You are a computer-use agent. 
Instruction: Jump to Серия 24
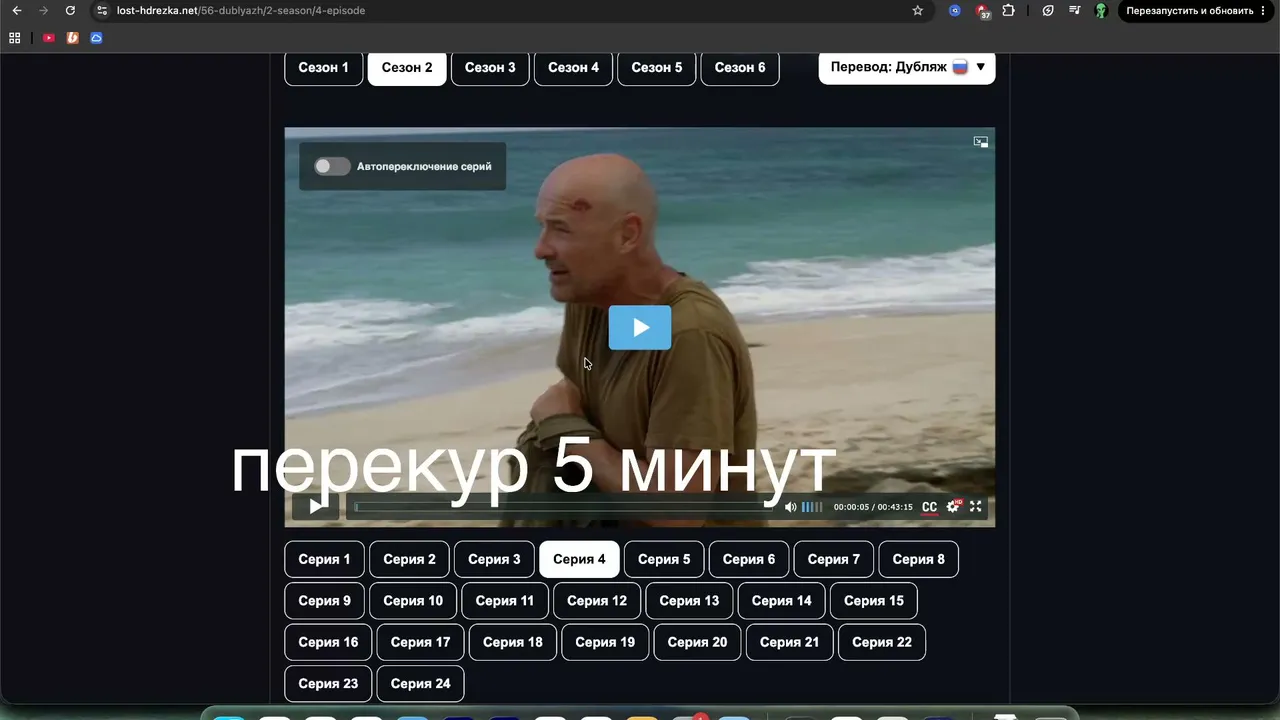(421, 683)
